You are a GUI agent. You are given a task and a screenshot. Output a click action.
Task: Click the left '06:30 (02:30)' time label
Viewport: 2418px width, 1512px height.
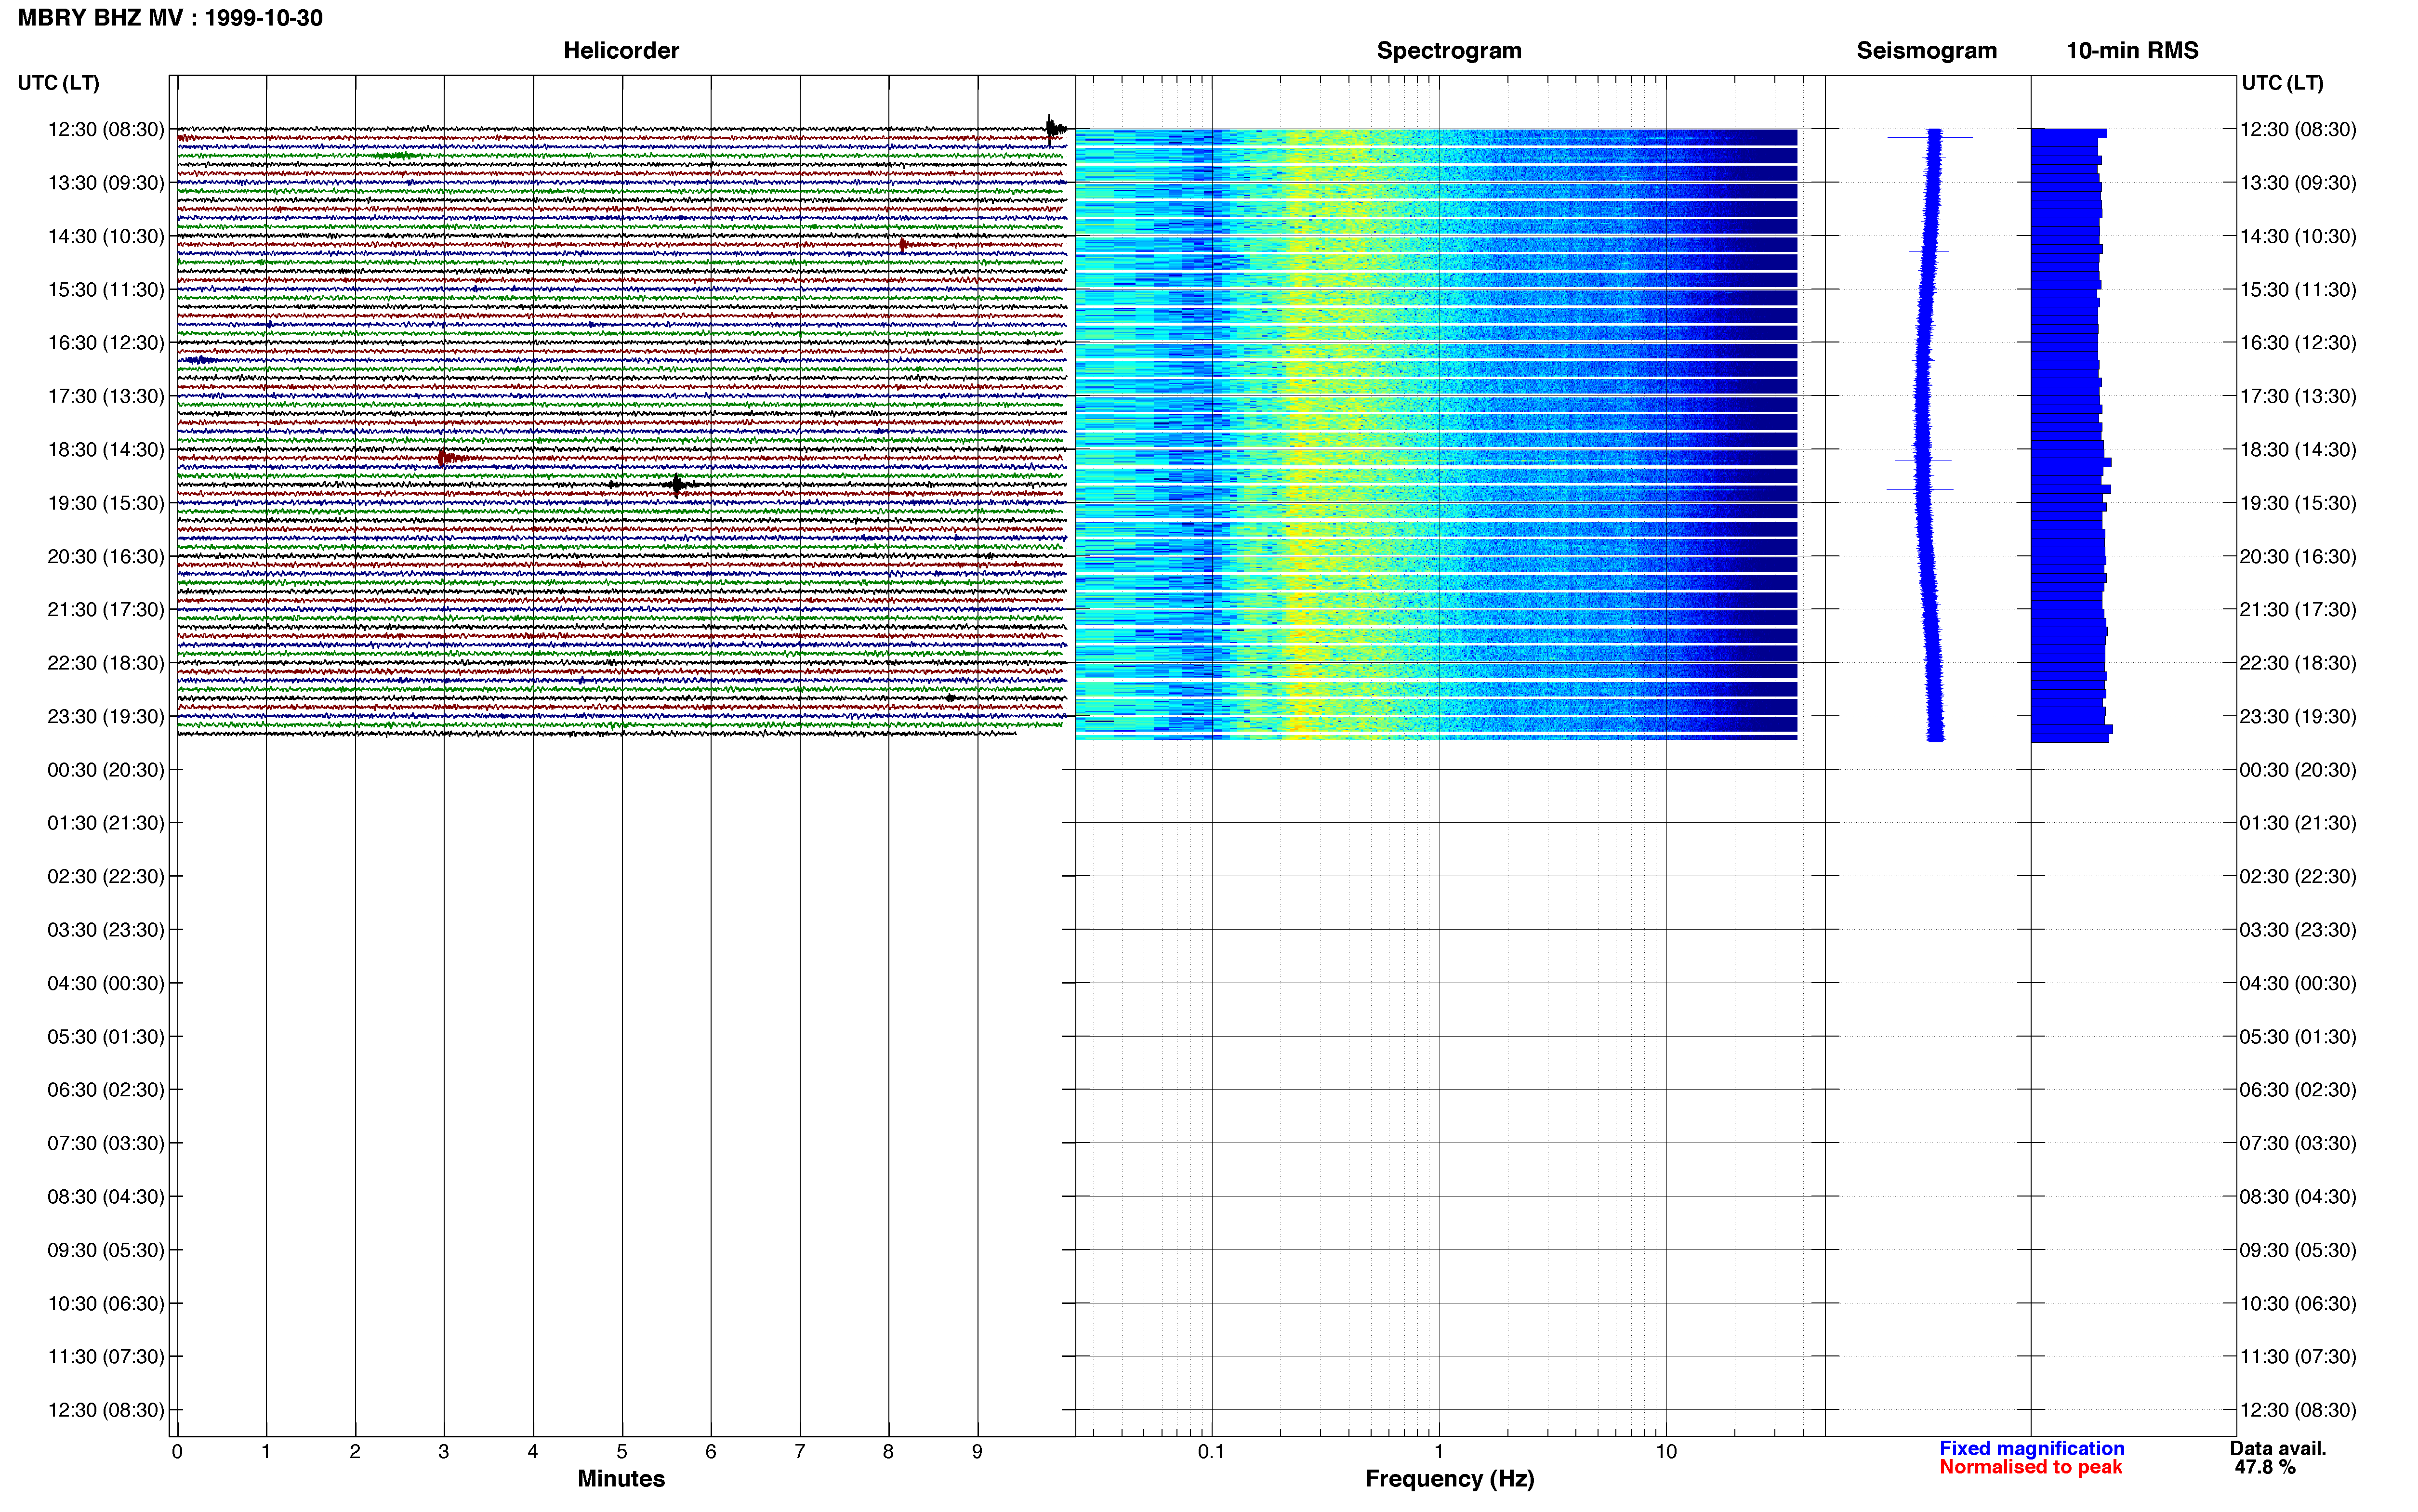[106, 1089]
